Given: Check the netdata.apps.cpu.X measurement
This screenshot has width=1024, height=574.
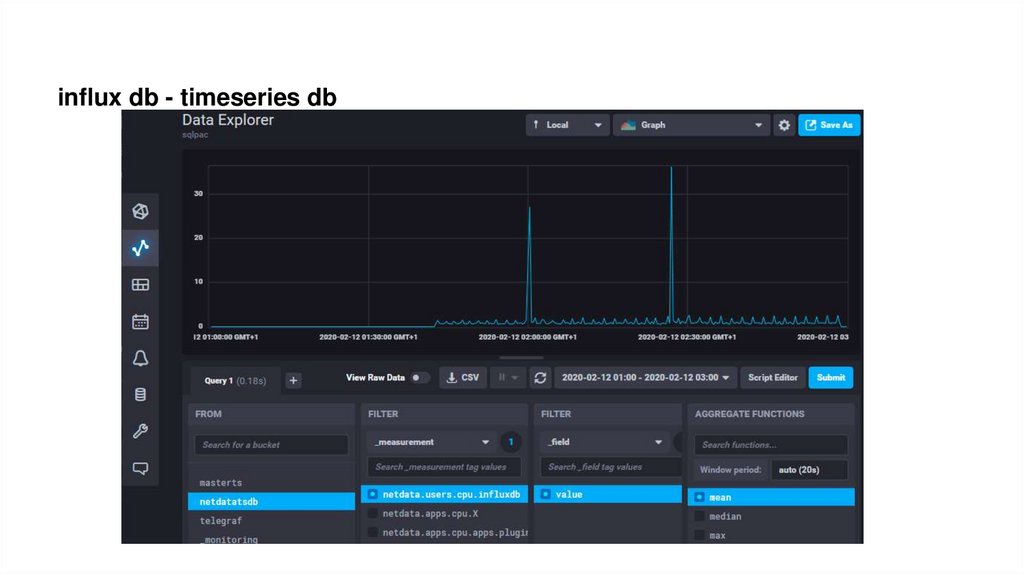Looking at the screenshot, I should tap(373, 513).
